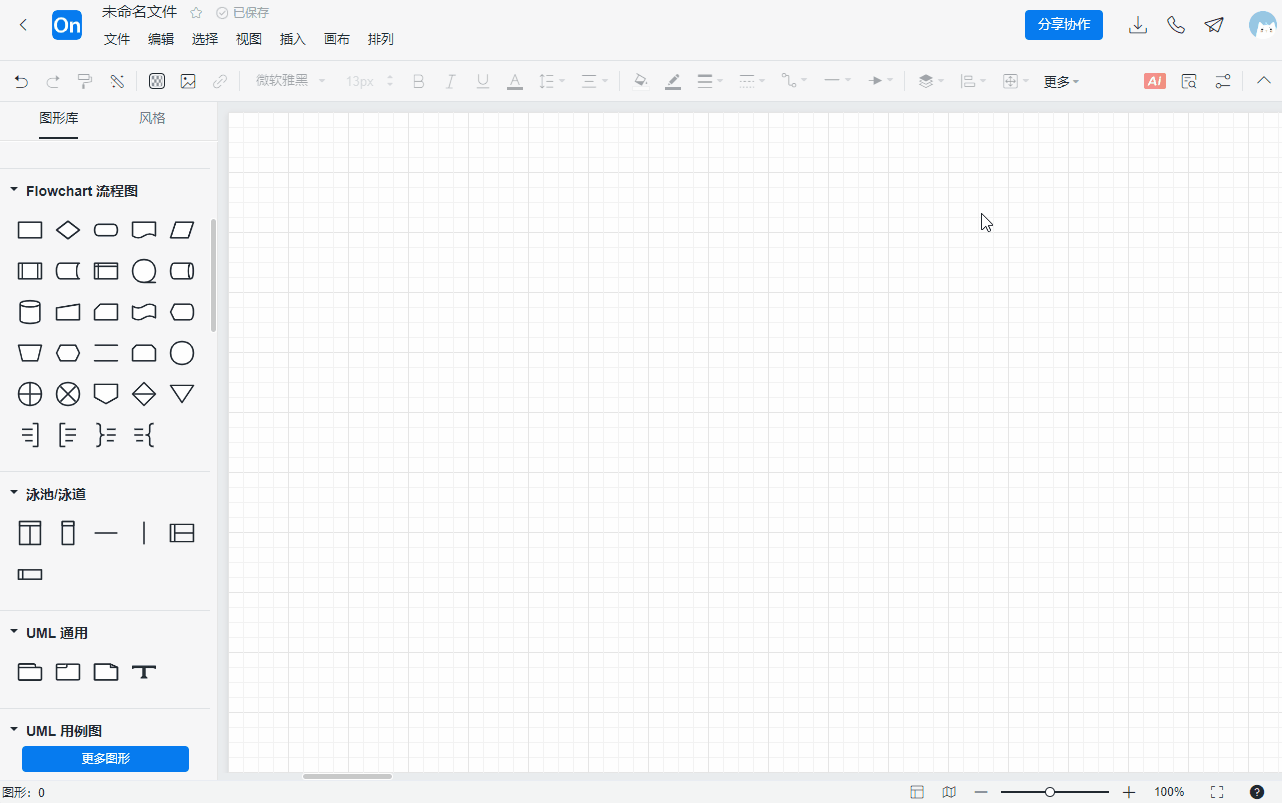The image size is (1282, 803).
Task: Favorite the file with star icon
Action: (196, 13)
